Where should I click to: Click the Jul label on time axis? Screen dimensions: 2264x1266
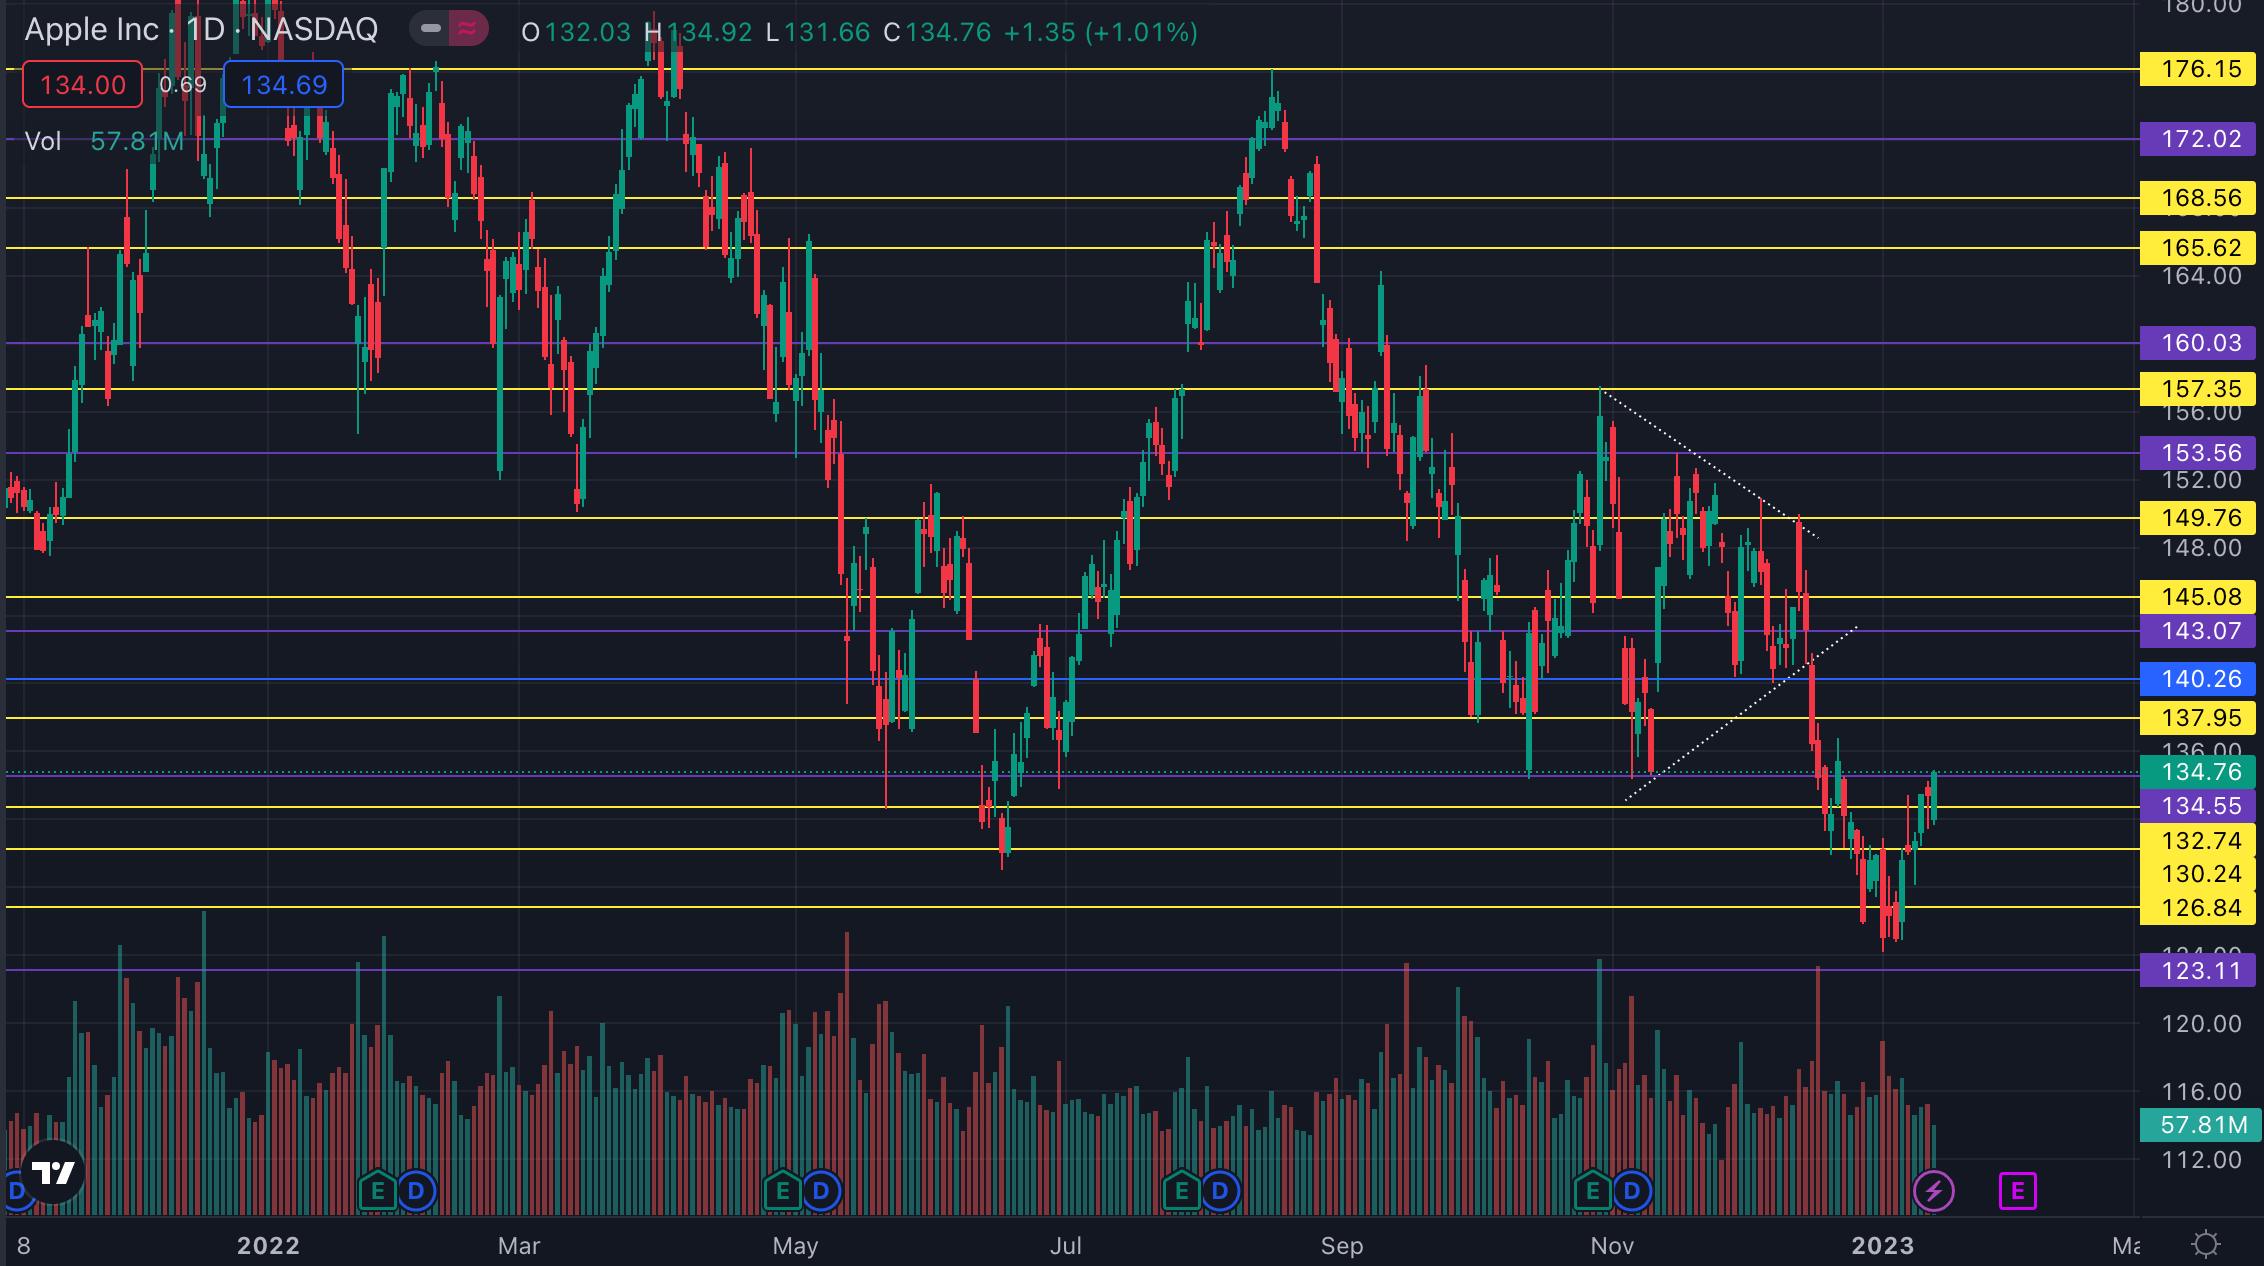1066,1245
